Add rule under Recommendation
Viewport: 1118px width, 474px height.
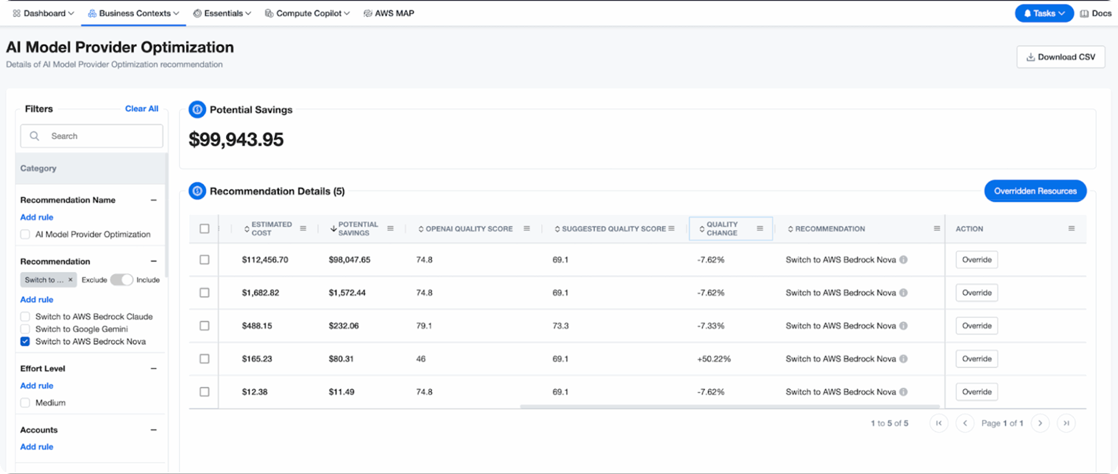pyautogui.click(x=36, y=299)
